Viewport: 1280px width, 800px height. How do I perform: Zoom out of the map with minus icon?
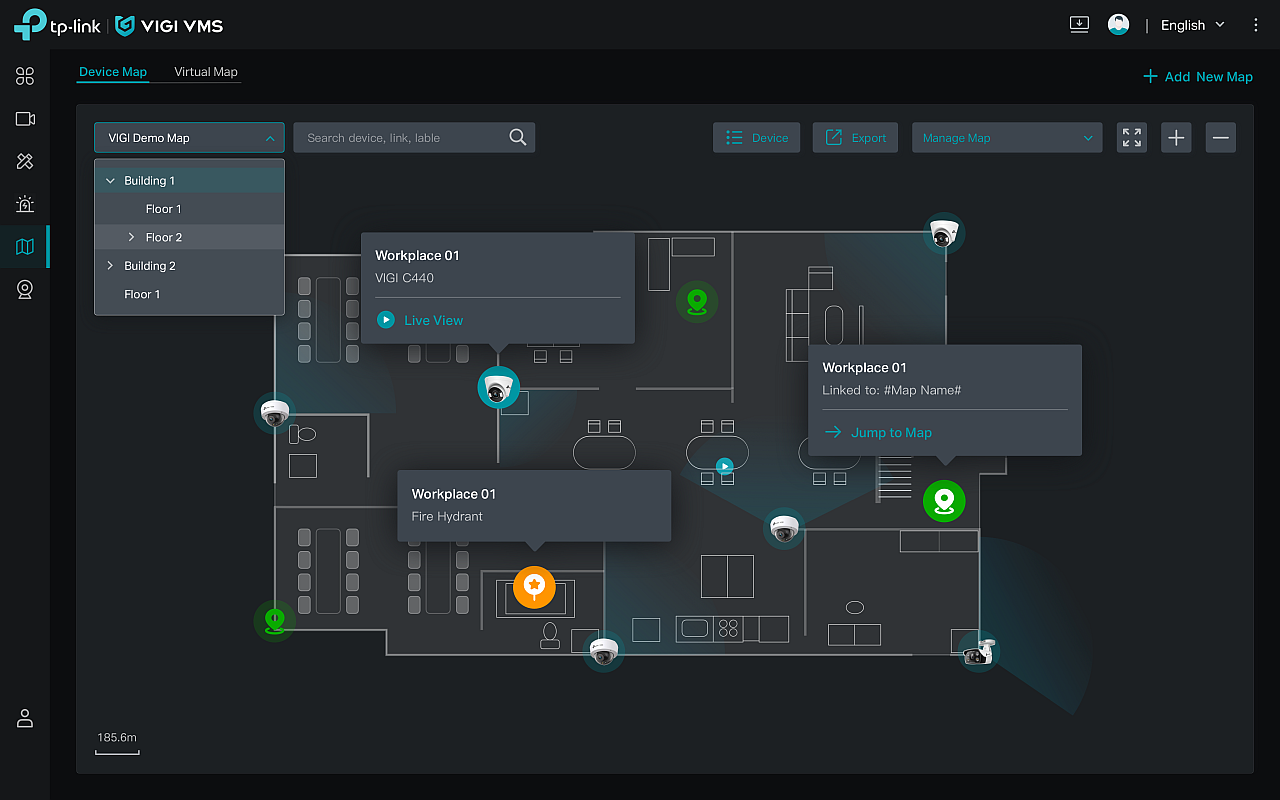(1220, 137)
